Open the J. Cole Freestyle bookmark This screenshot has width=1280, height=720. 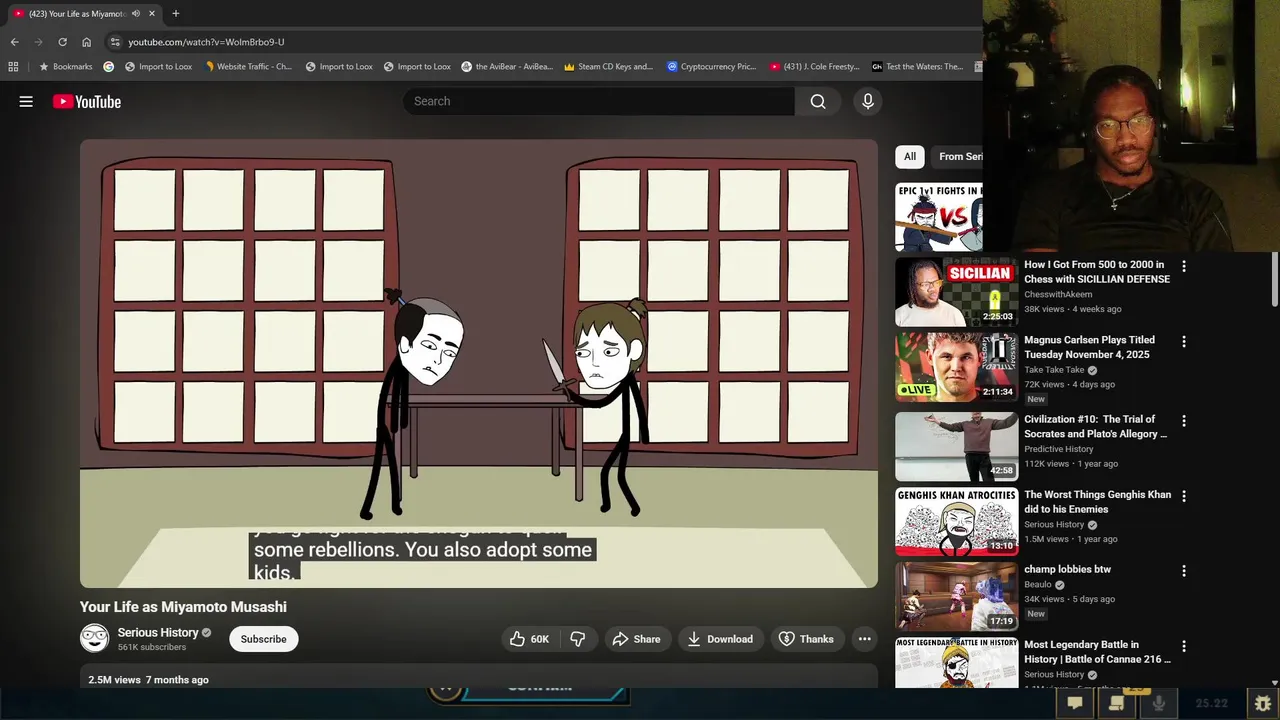click(x=814, y=67)
